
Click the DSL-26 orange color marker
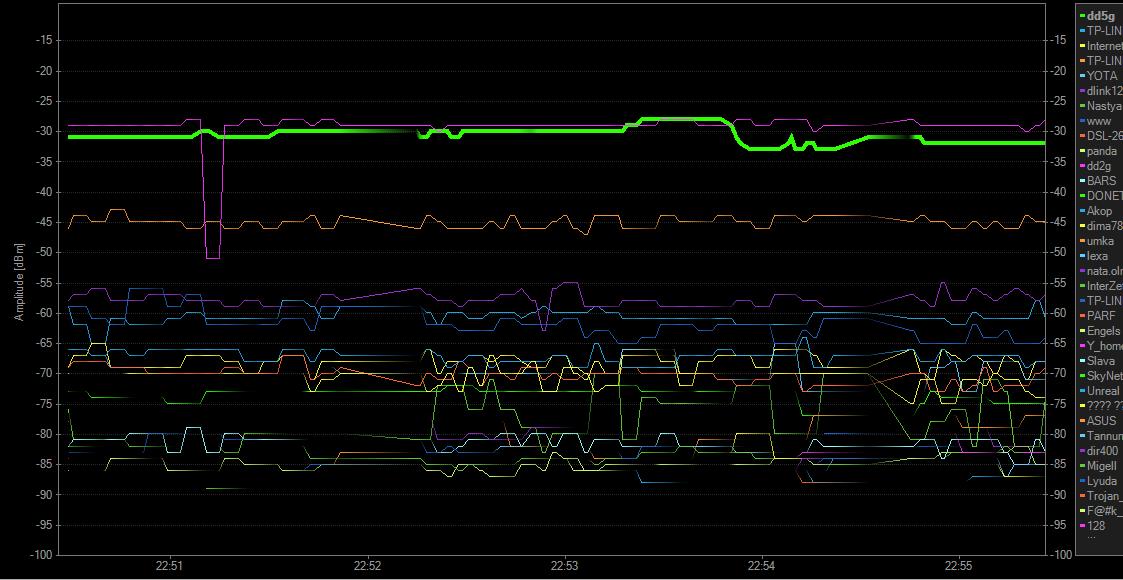click(x=1081, y=136)
